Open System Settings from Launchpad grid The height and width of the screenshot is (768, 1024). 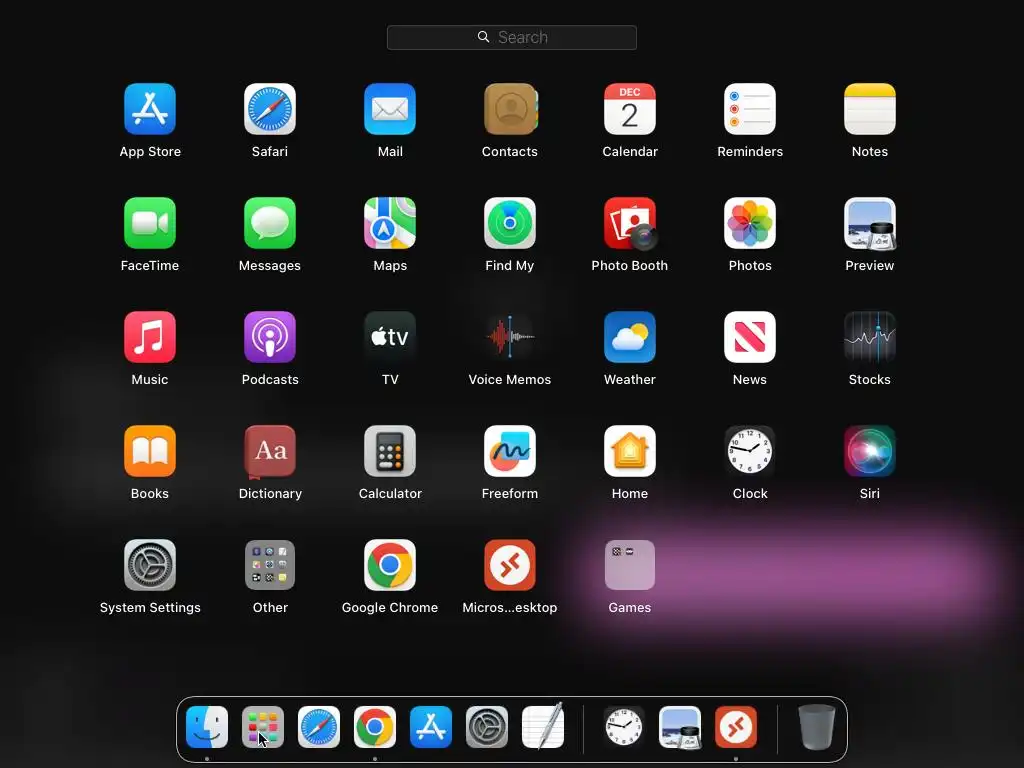point(150,565)
